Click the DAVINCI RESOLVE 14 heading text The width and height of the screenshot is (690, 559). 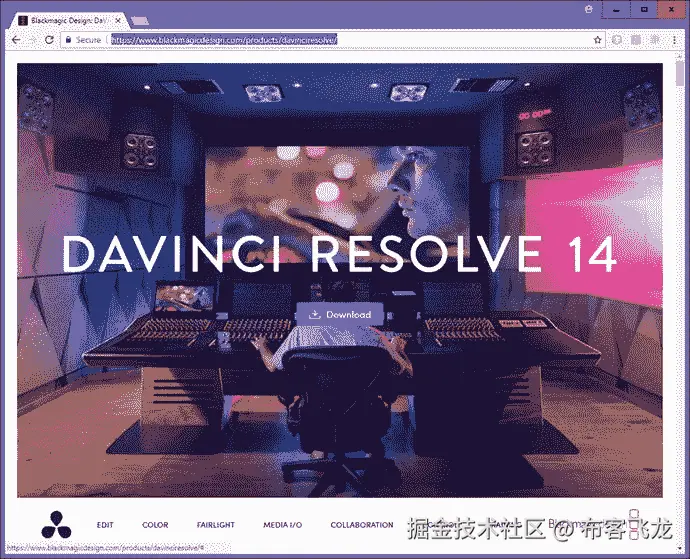pos(339,254)
